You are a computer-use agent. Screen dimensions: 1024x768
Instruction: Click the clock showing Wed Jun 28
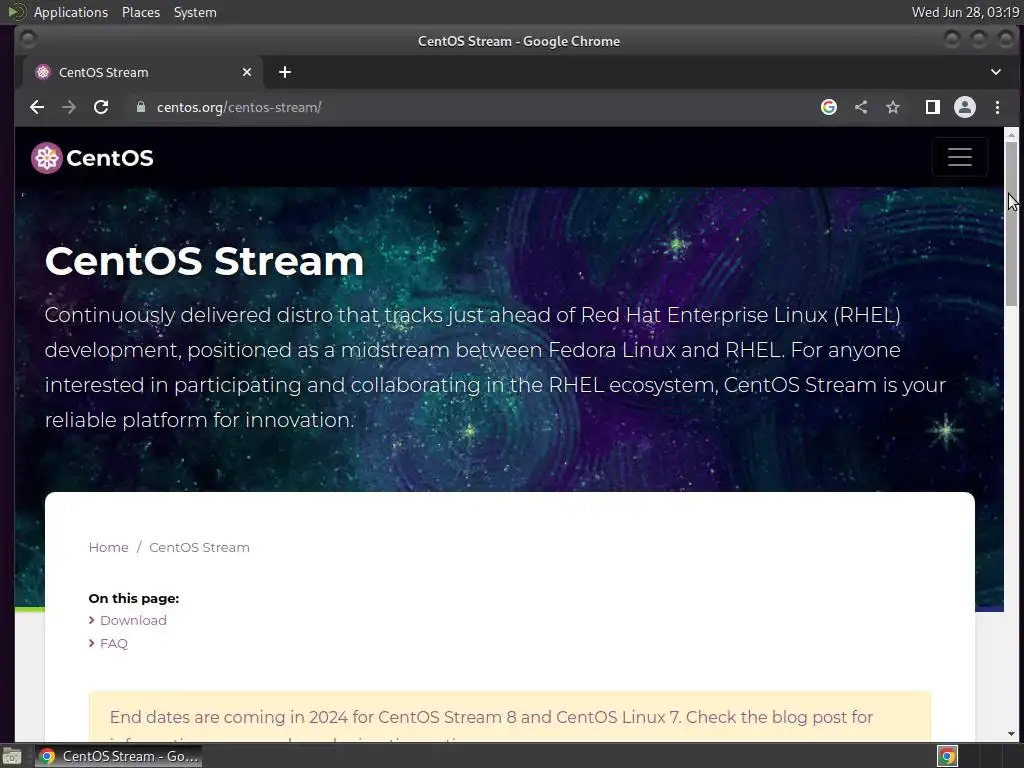tap(965, 12)
